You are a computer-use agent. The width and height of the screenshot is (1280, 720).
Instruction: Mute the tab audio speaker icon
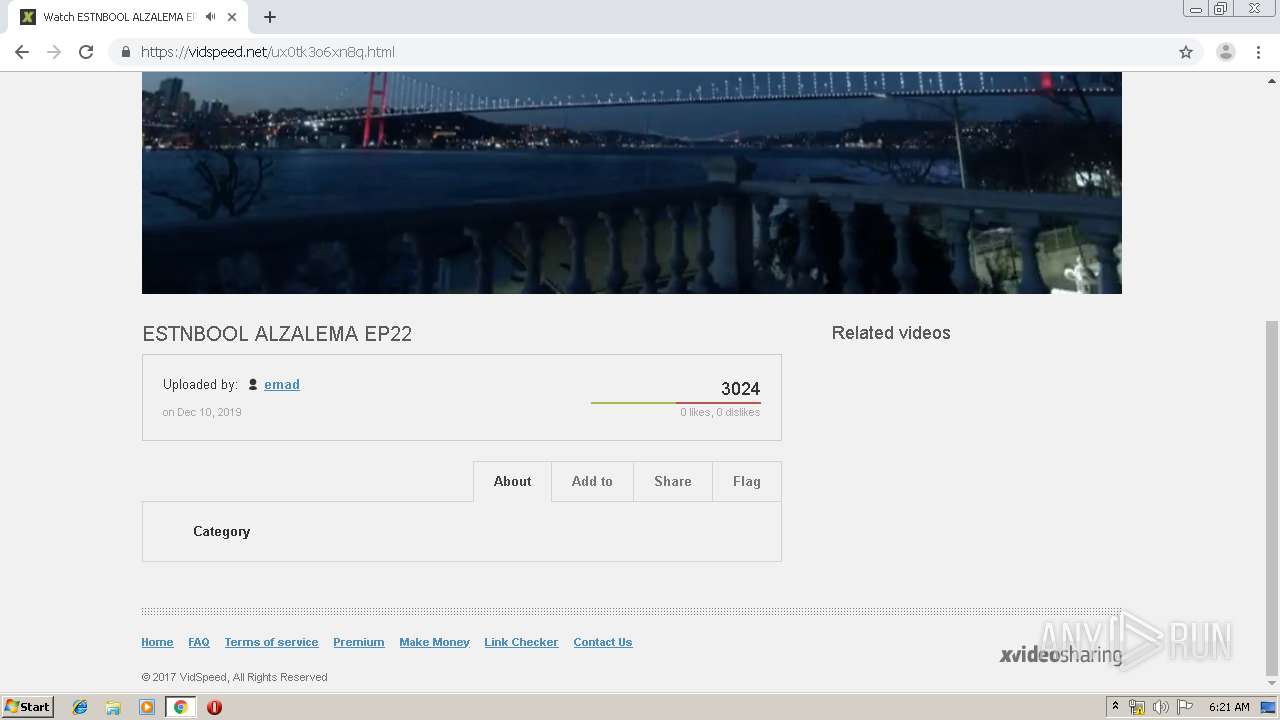tap(211, 17)
